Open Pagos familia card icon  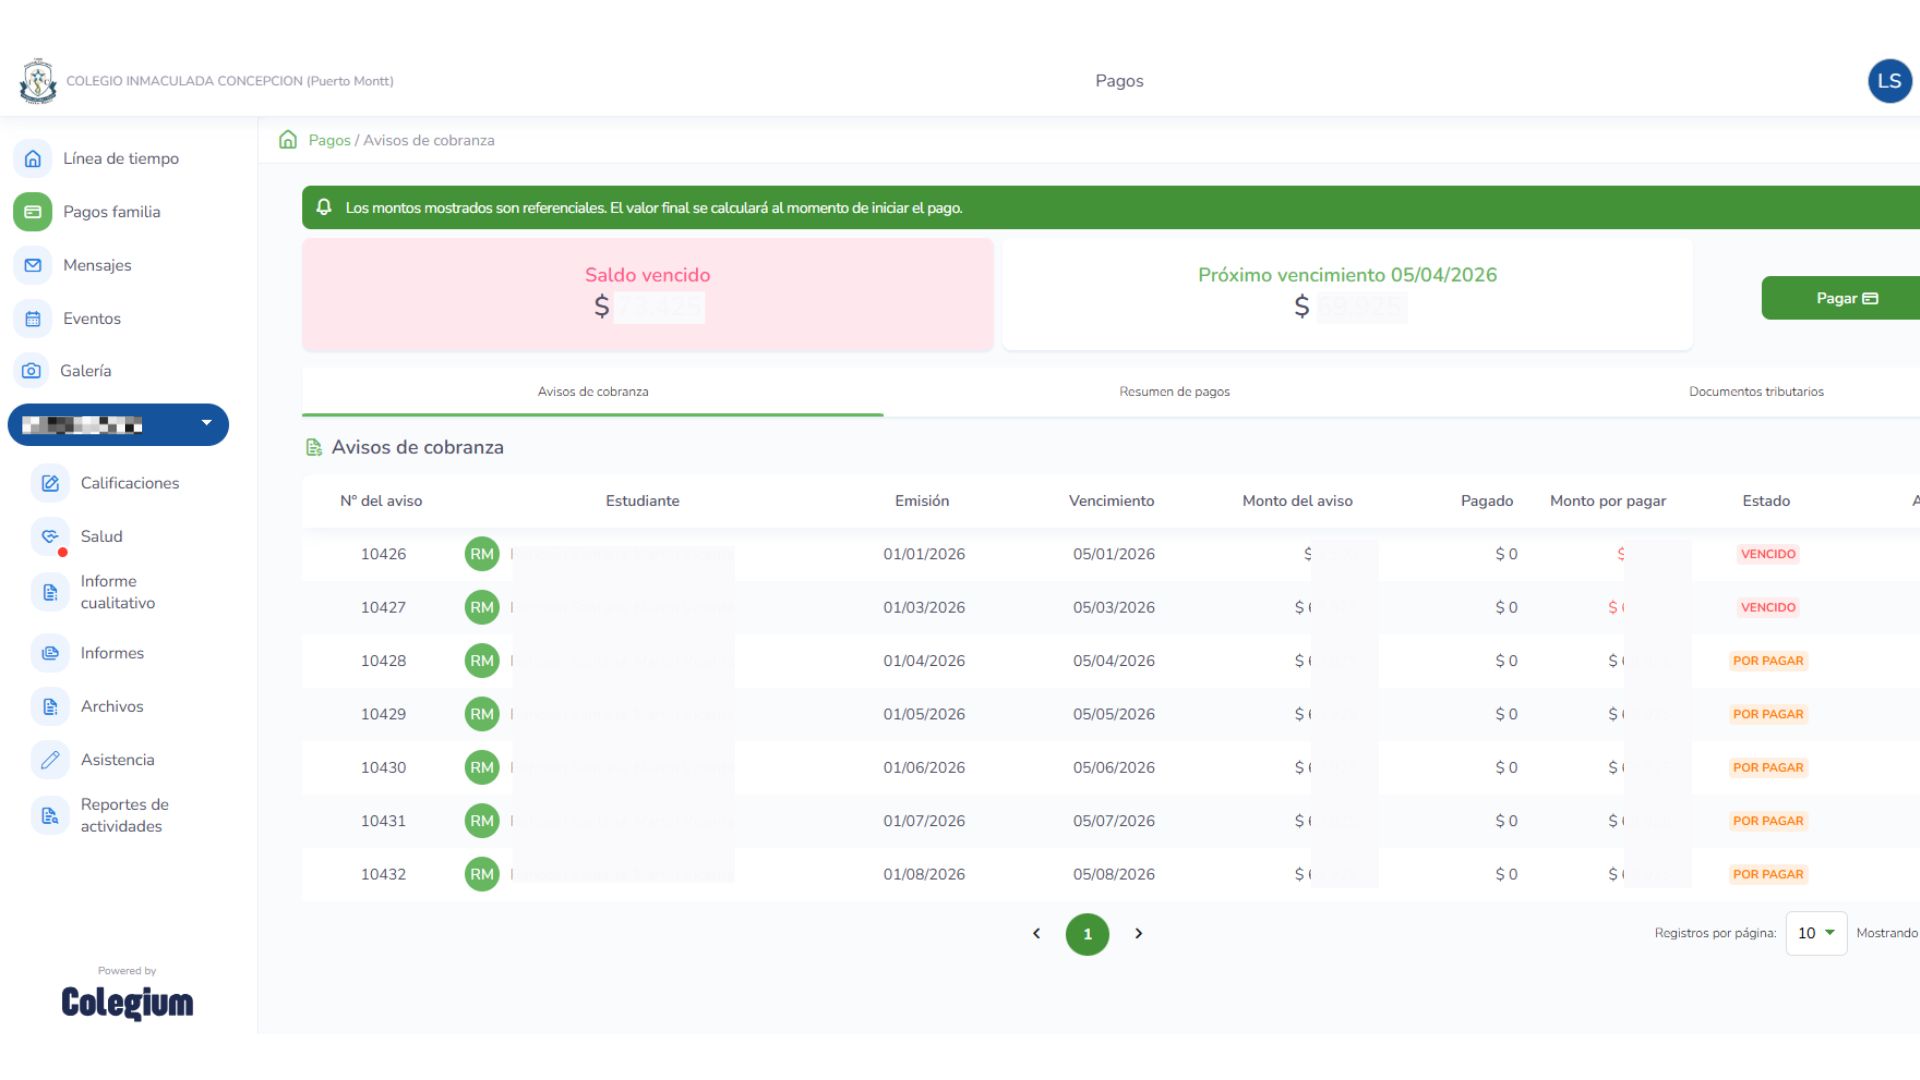pyautogui.click(x=33, y=212)
